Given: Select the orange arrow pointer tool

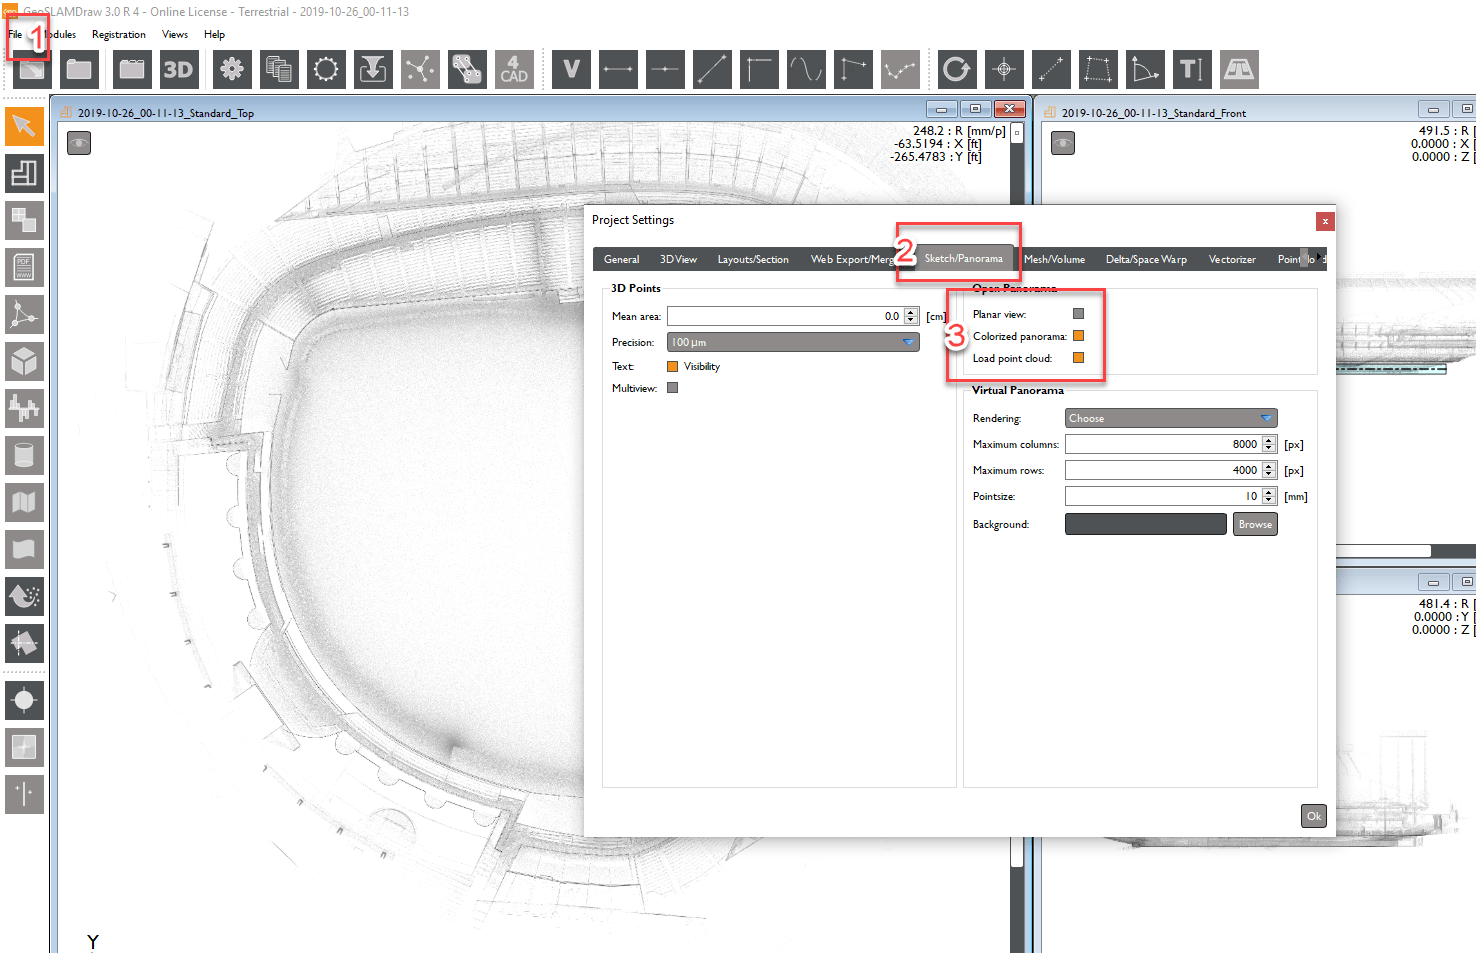Looking at the screenshot, I should tap(24, 127).
